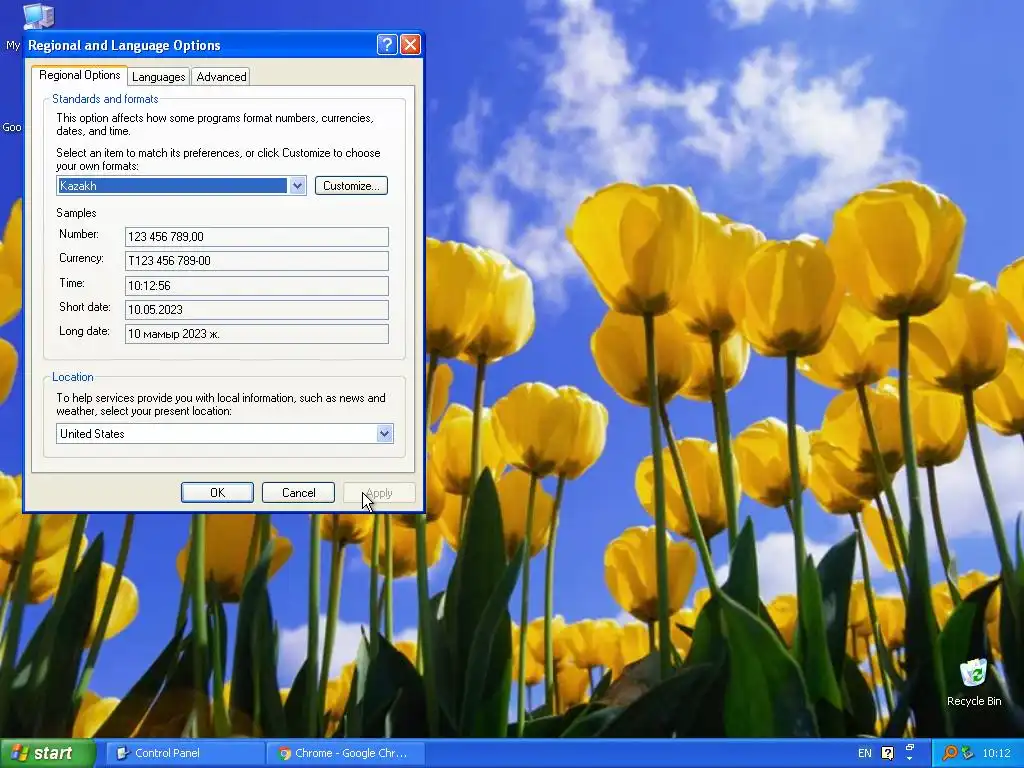This screenshot has height=768, width=1024.
Task: Click the Number sample field
Action: [257, 236]
